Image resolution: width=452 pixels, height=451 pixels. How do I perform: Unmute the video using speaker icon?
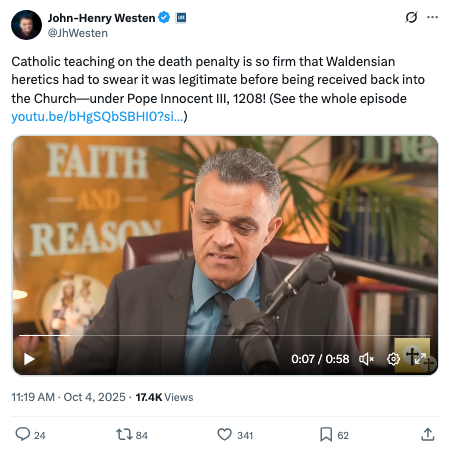[x=366, y=359]
